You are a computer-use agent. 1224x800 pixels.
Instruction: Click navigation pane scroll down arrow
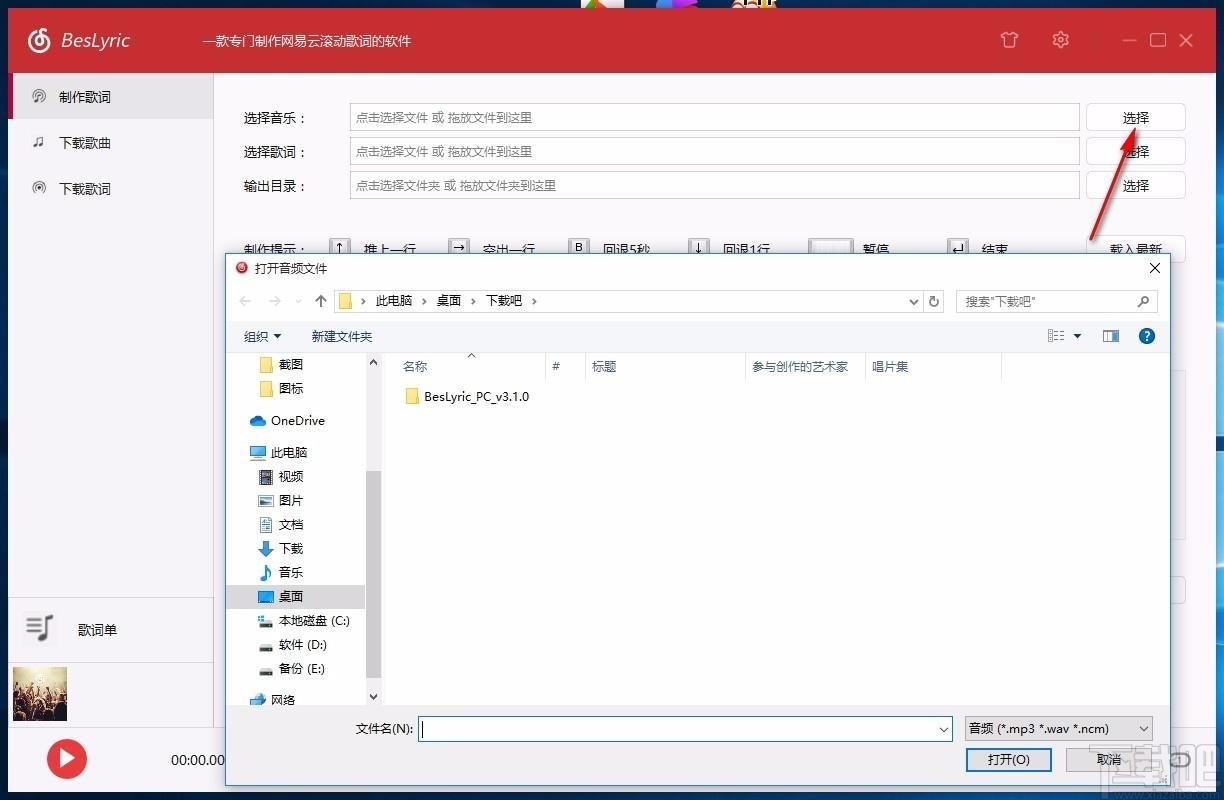tap(374, 697)
